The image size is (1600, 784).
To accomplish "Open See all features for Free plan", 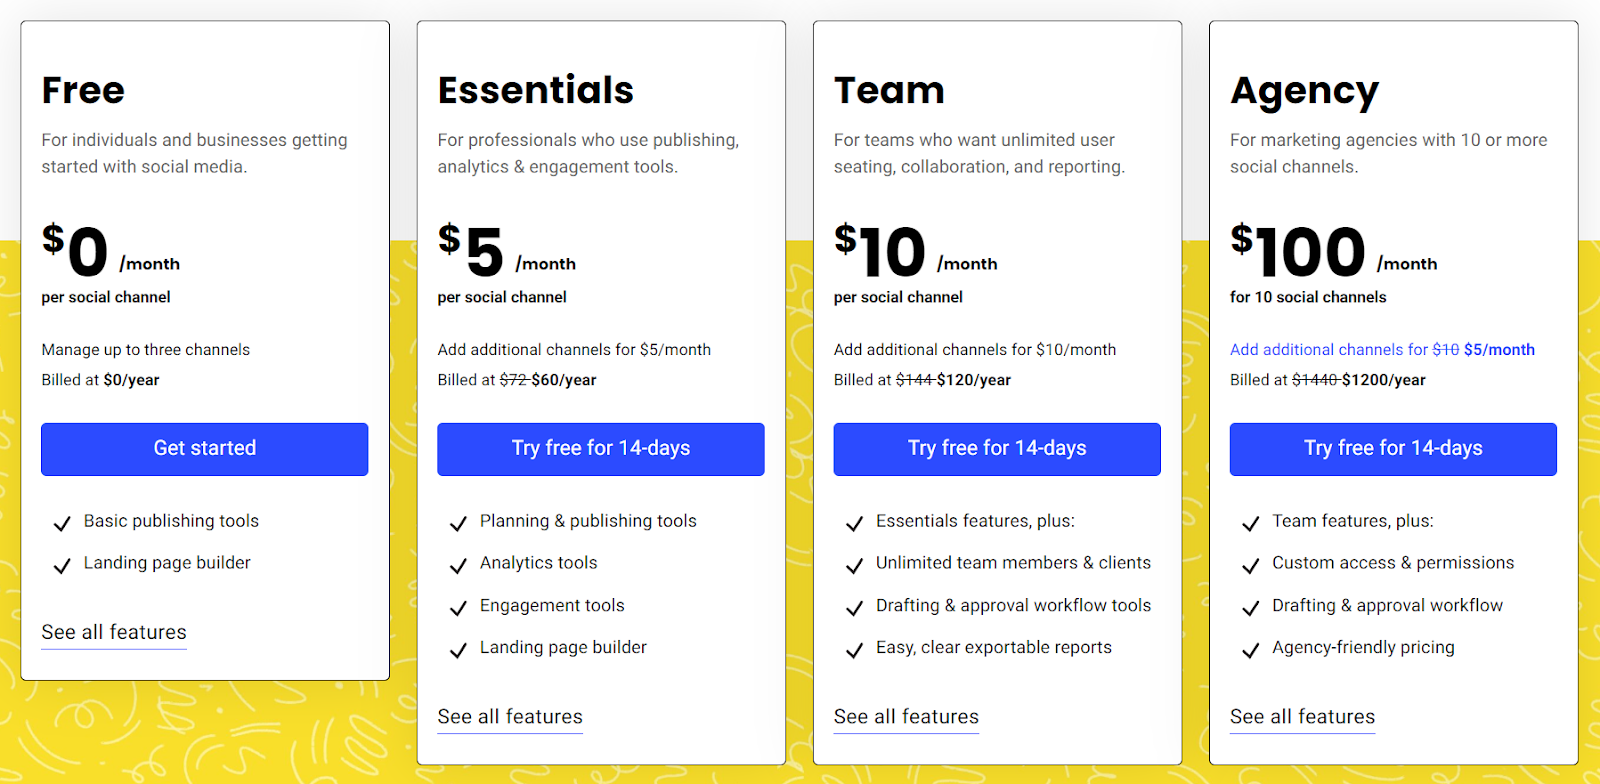I will (113, 632).
